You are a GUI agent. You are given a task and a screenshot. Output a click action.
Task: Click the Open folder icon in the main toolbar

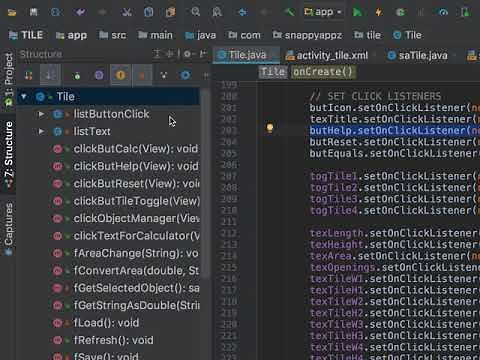12,13
